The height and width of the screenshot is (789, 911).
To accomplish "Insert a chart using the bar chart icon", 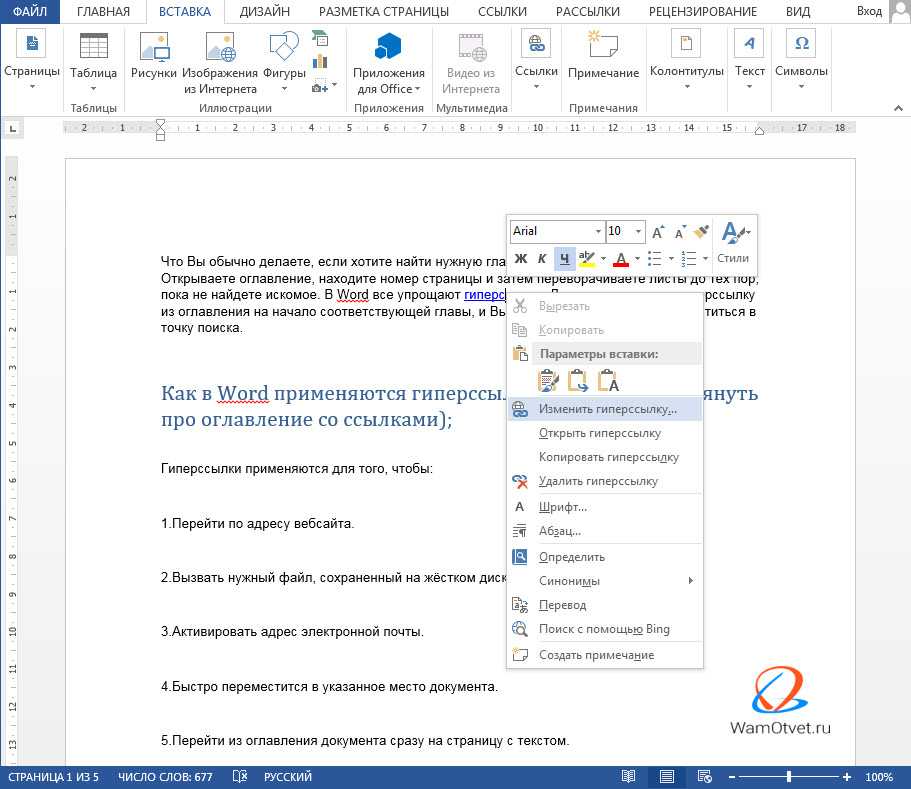I will click(x=320, y=61).
